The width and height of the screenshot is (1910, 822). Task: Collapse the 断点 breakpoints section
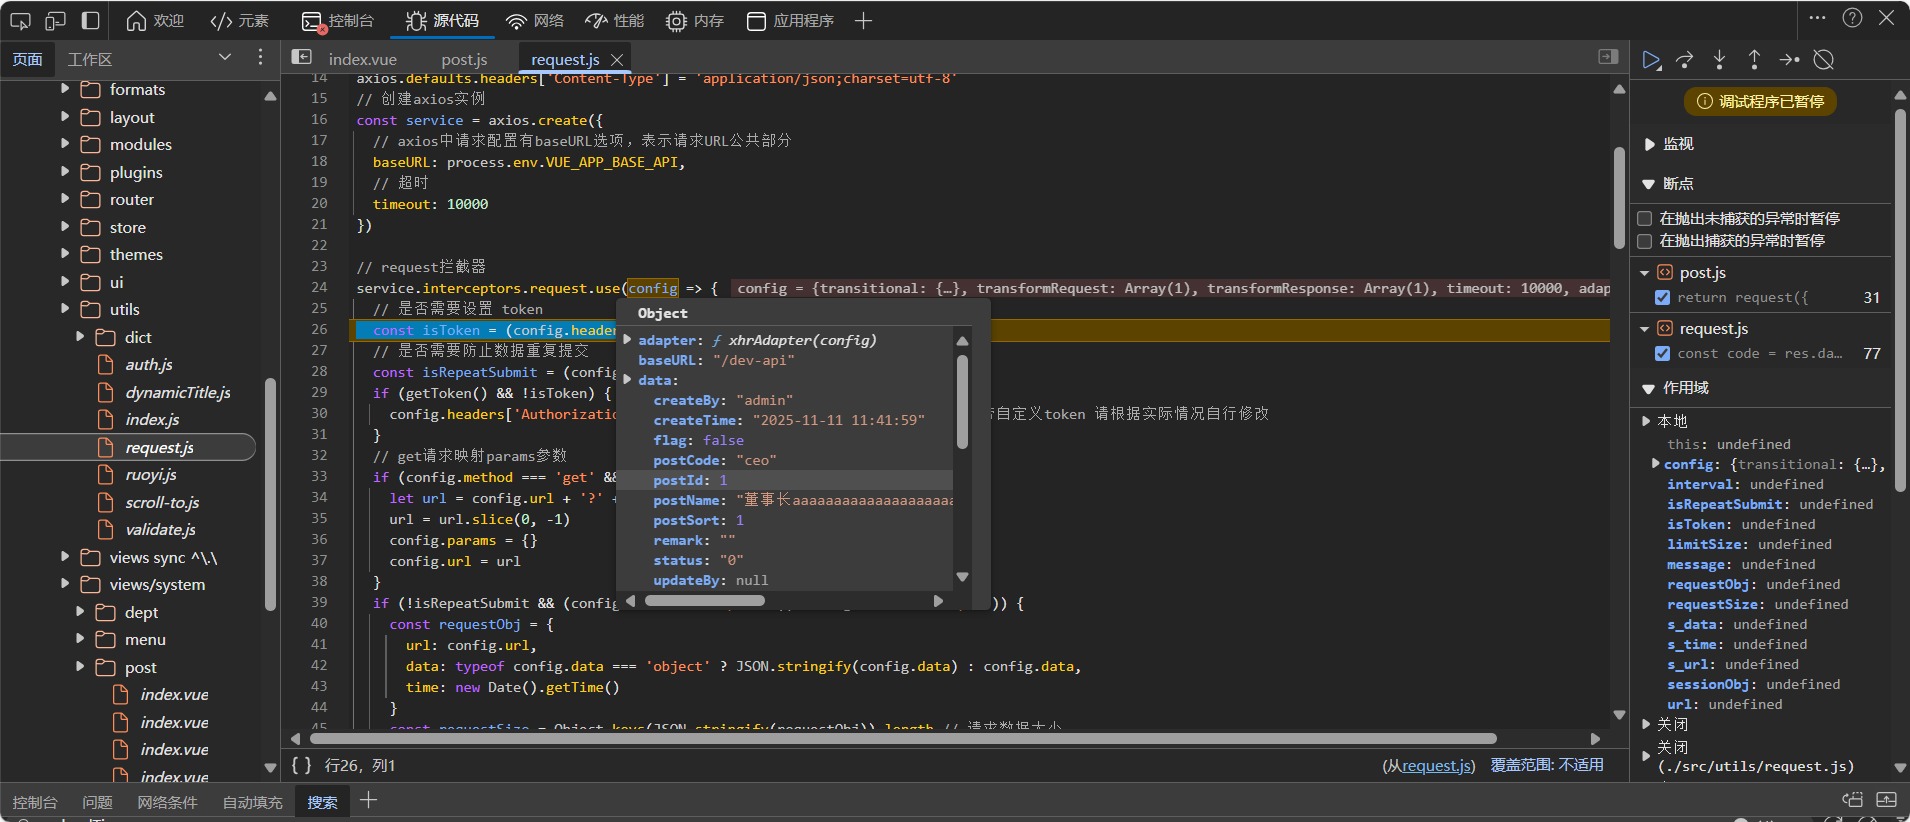(1649, 184)
